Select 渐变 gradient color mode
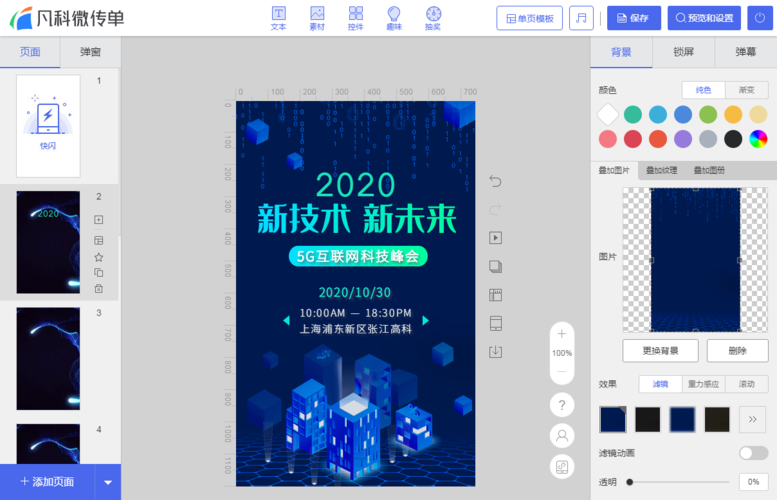Viewport: 777px width, 500px height. [746, 90]
